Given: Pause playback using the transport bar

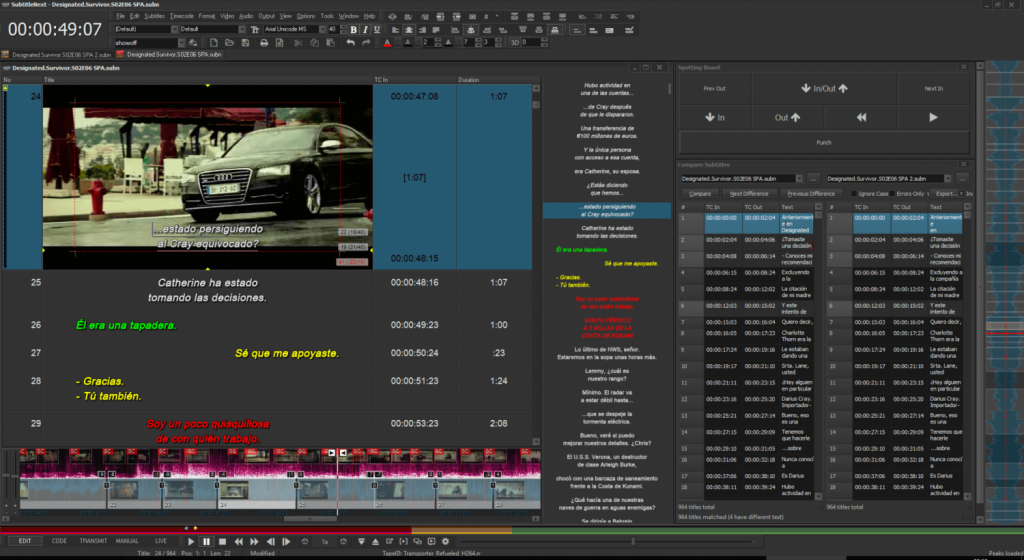Looking at the screenshot, I should [x=206, y=541].
